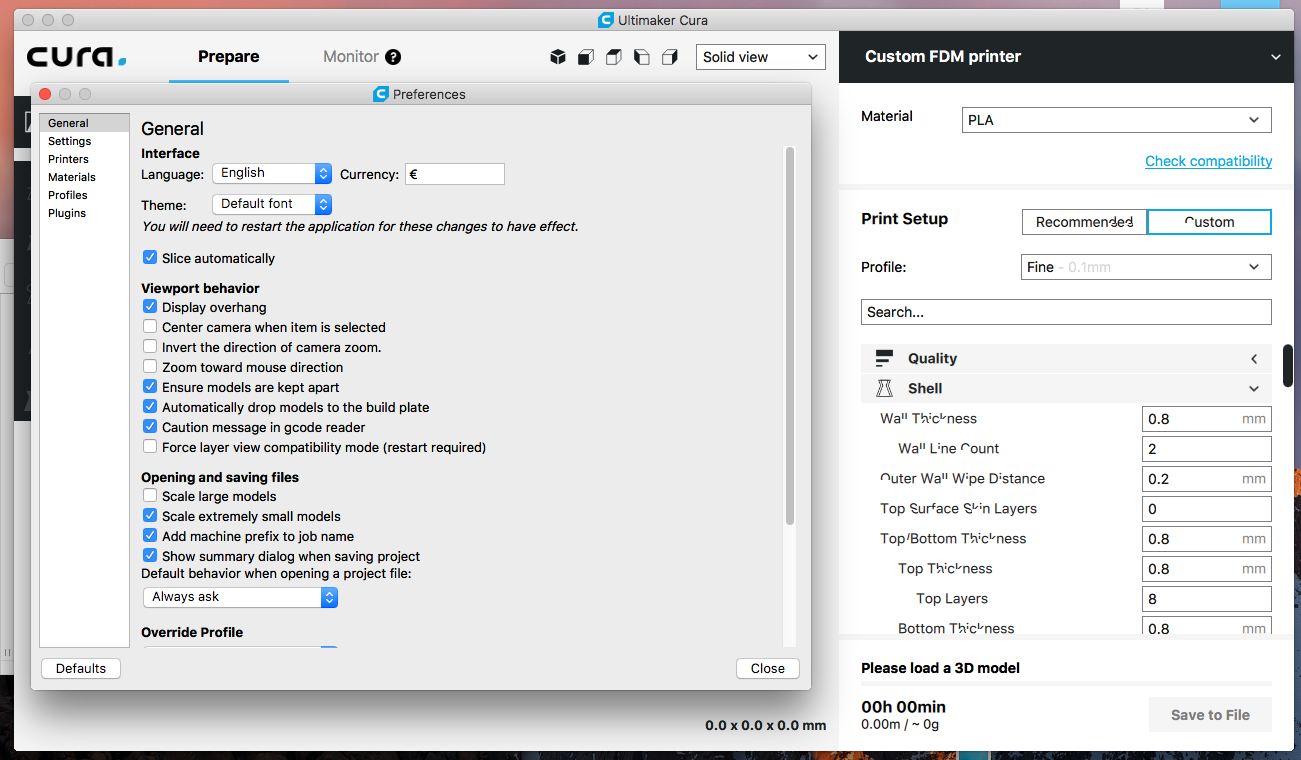Click the Top/Bottom Thickness value field
Viewport: 1301px width, 760px height.
point(1206,539)
